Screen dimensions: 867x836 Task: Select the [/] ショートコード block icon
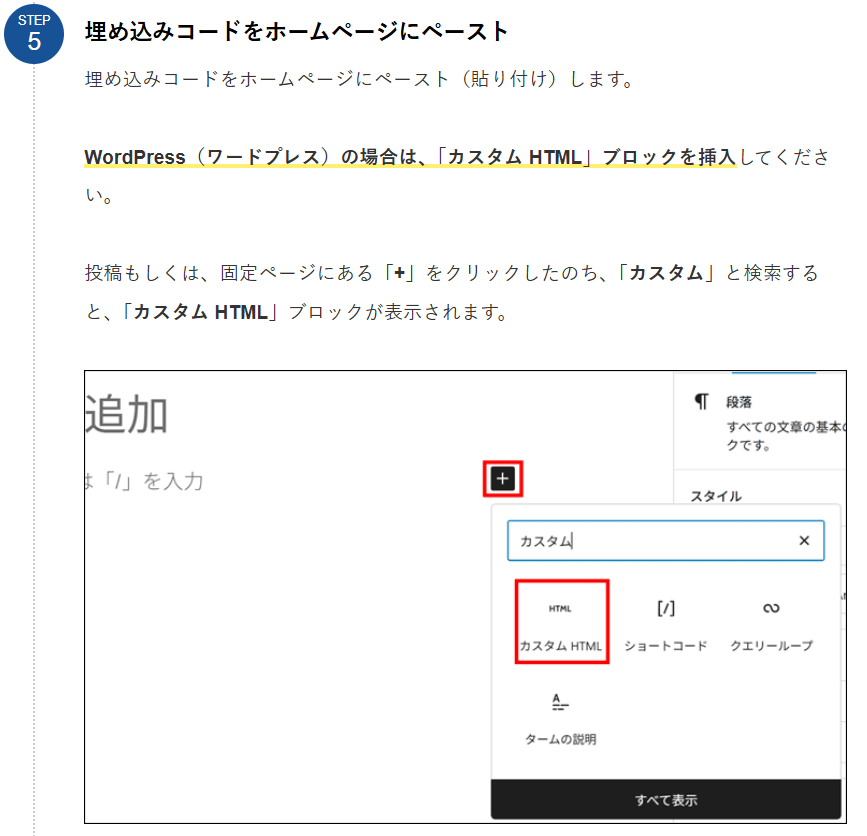click(x=666, y=607)
